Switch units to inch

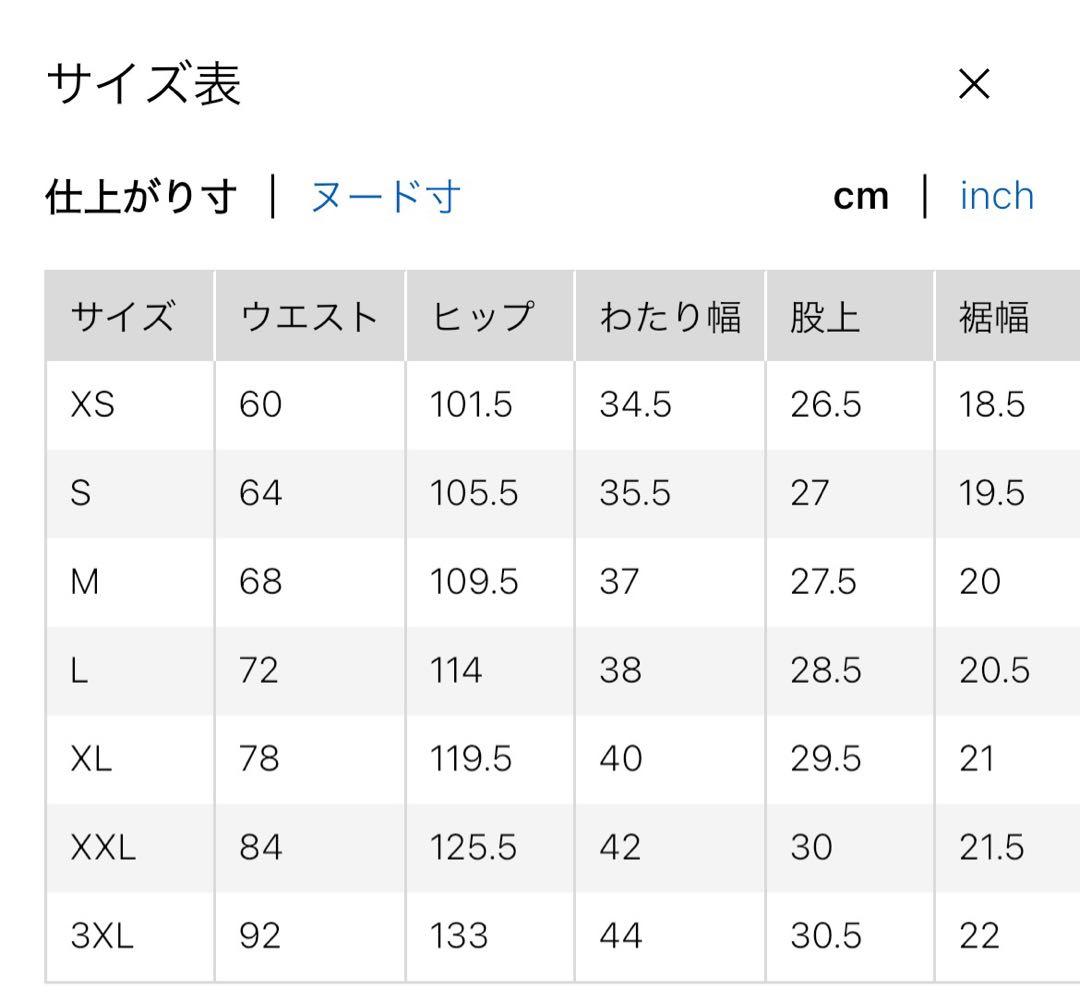(x=996, y=196)
